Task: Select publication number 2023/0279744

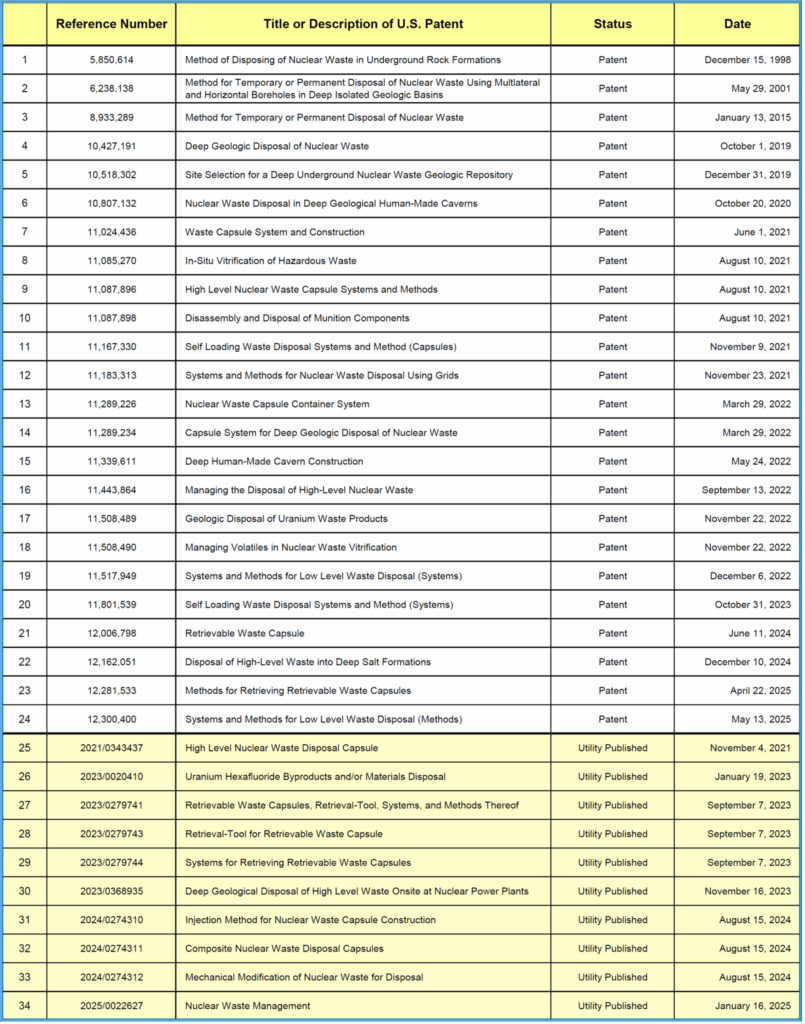Action: point(112,863)
